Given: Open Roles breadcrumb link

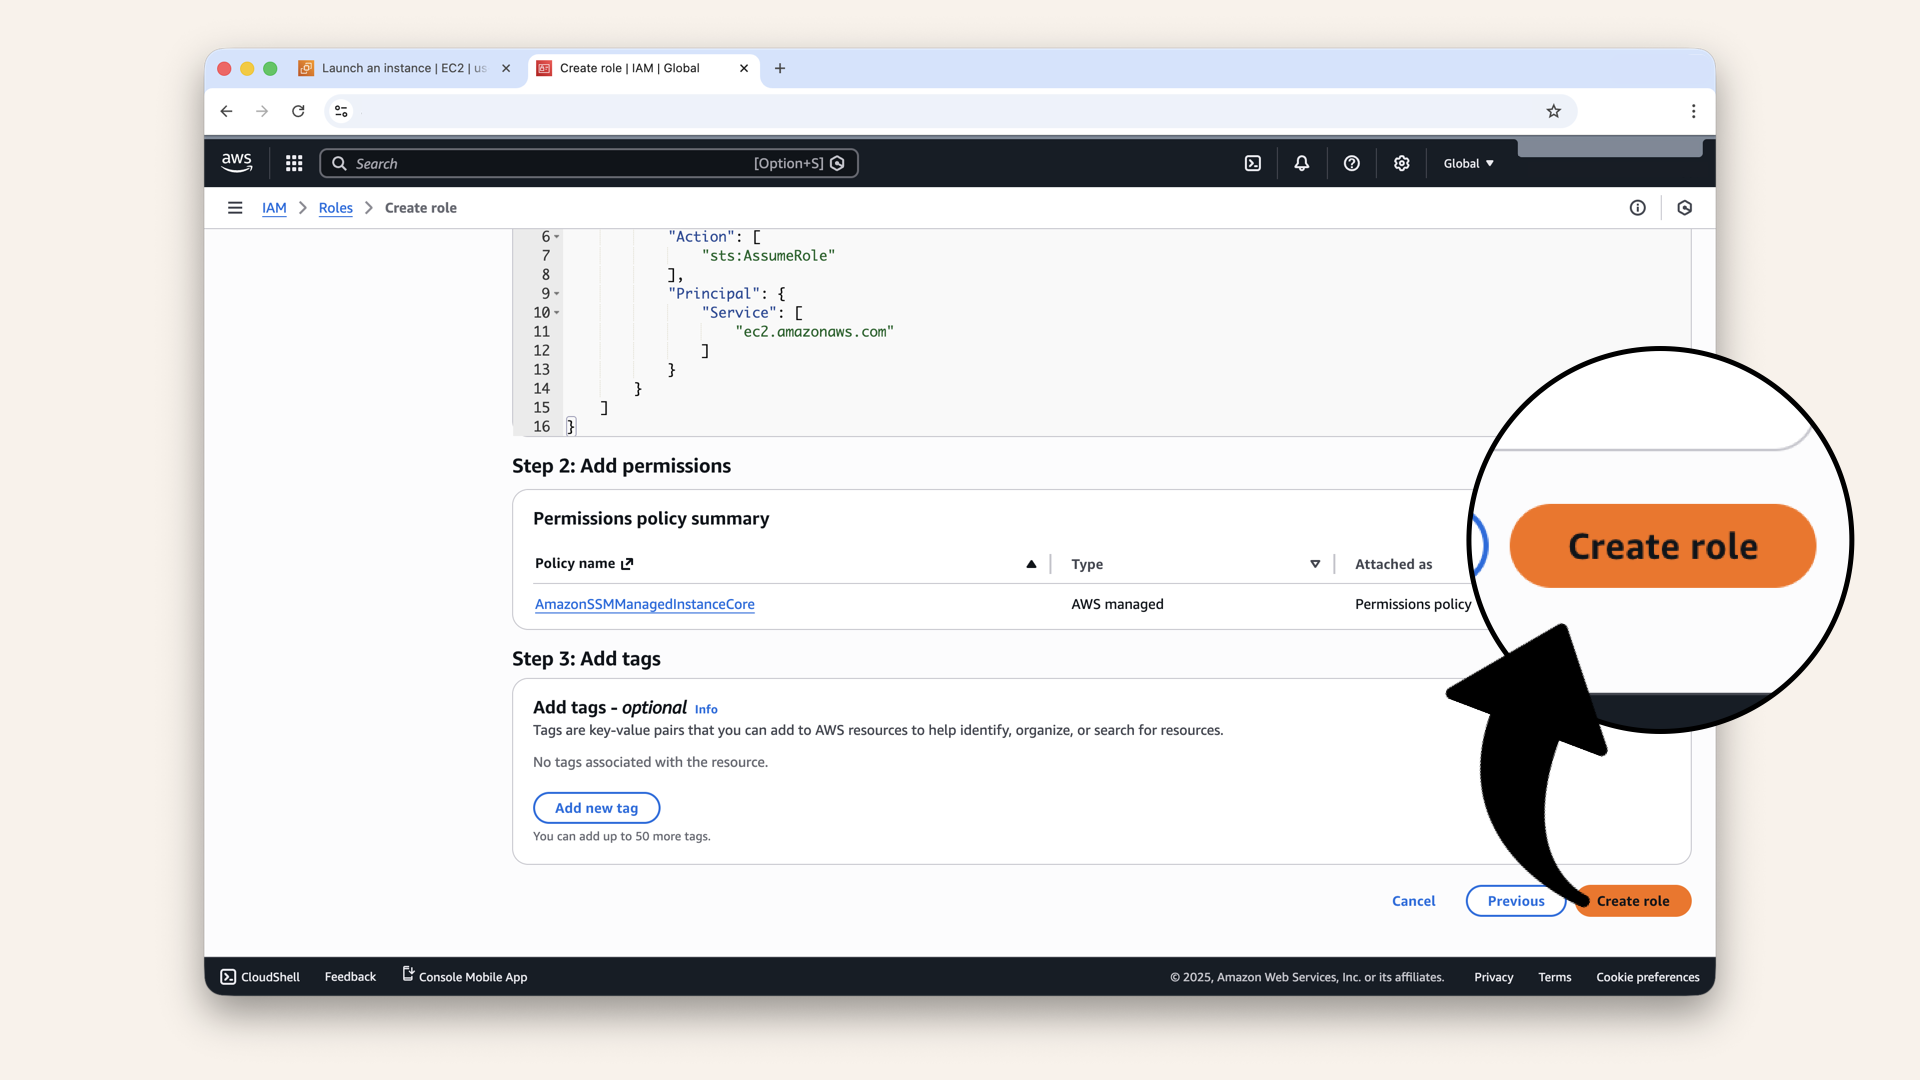Looking at the screenshot, I should (x=335, y=208).
